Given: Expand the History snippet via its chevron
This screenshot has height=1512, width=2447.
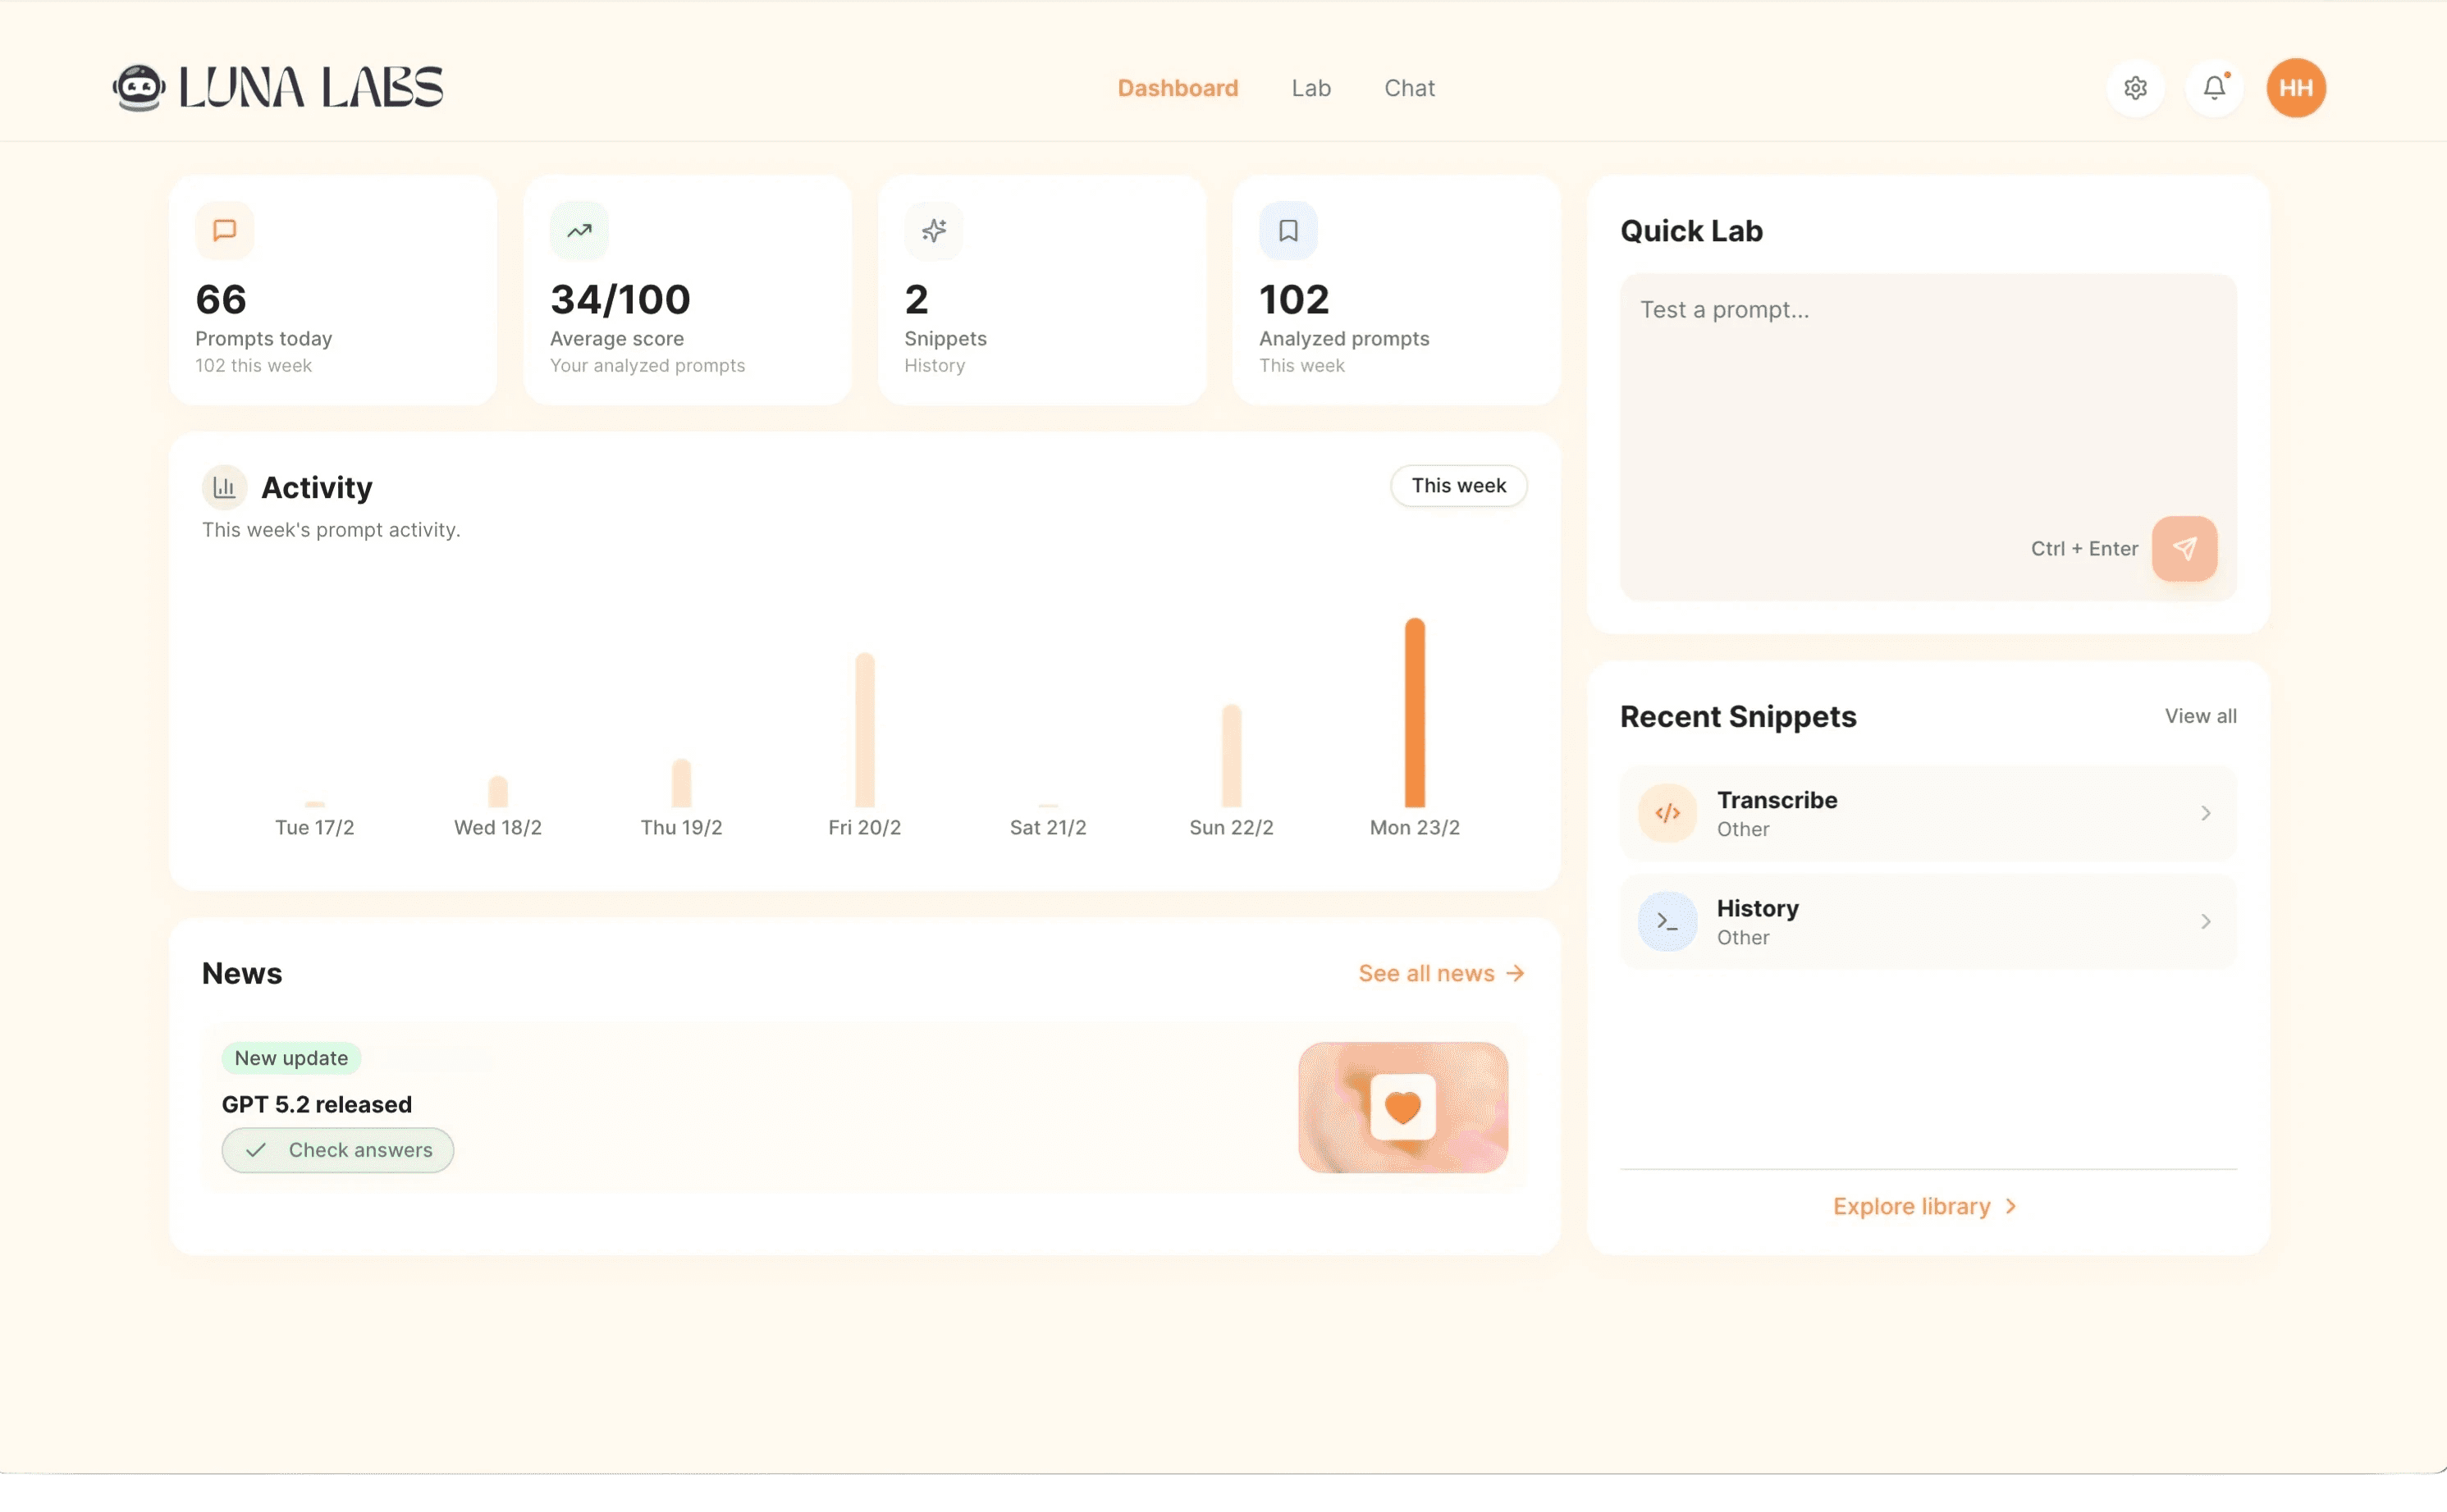Looking at the screenshot, I should click(2206, 921).
